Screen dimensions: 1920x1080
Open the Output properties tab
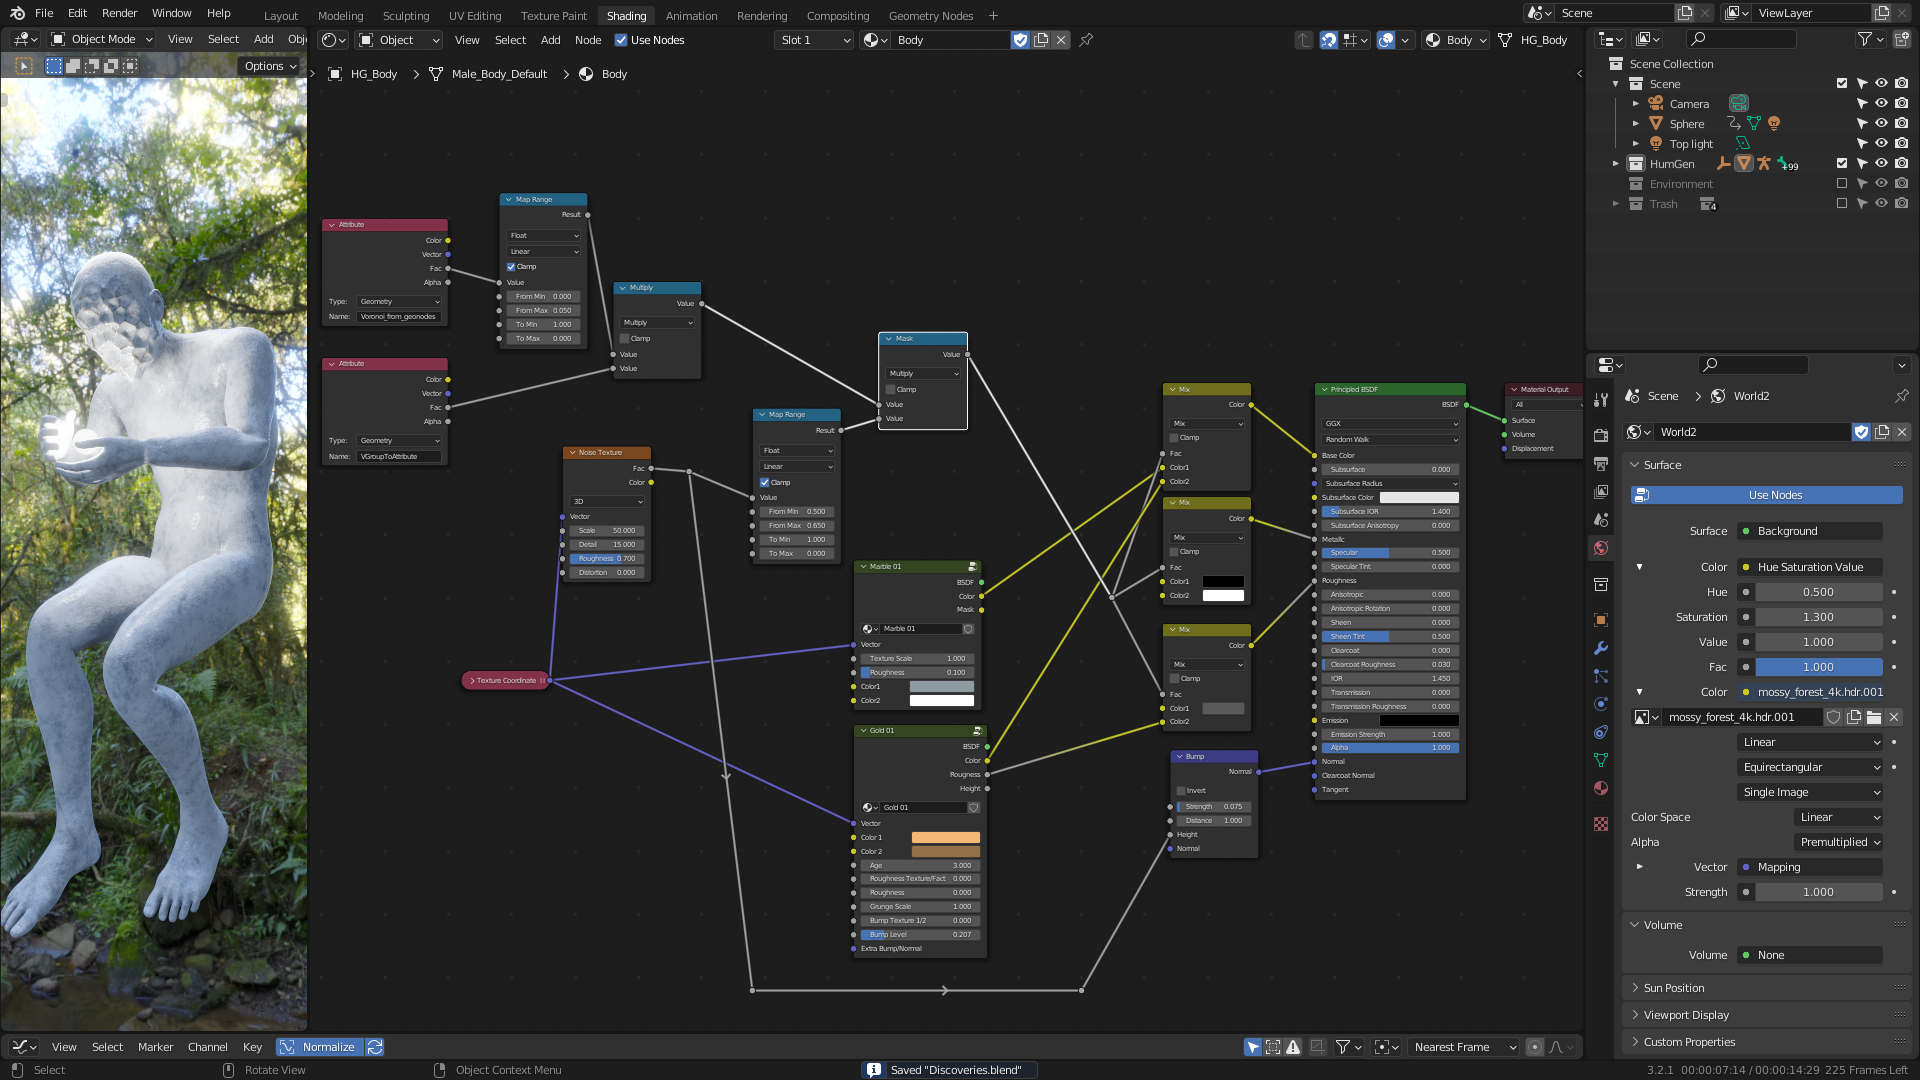pos(1601,464)
